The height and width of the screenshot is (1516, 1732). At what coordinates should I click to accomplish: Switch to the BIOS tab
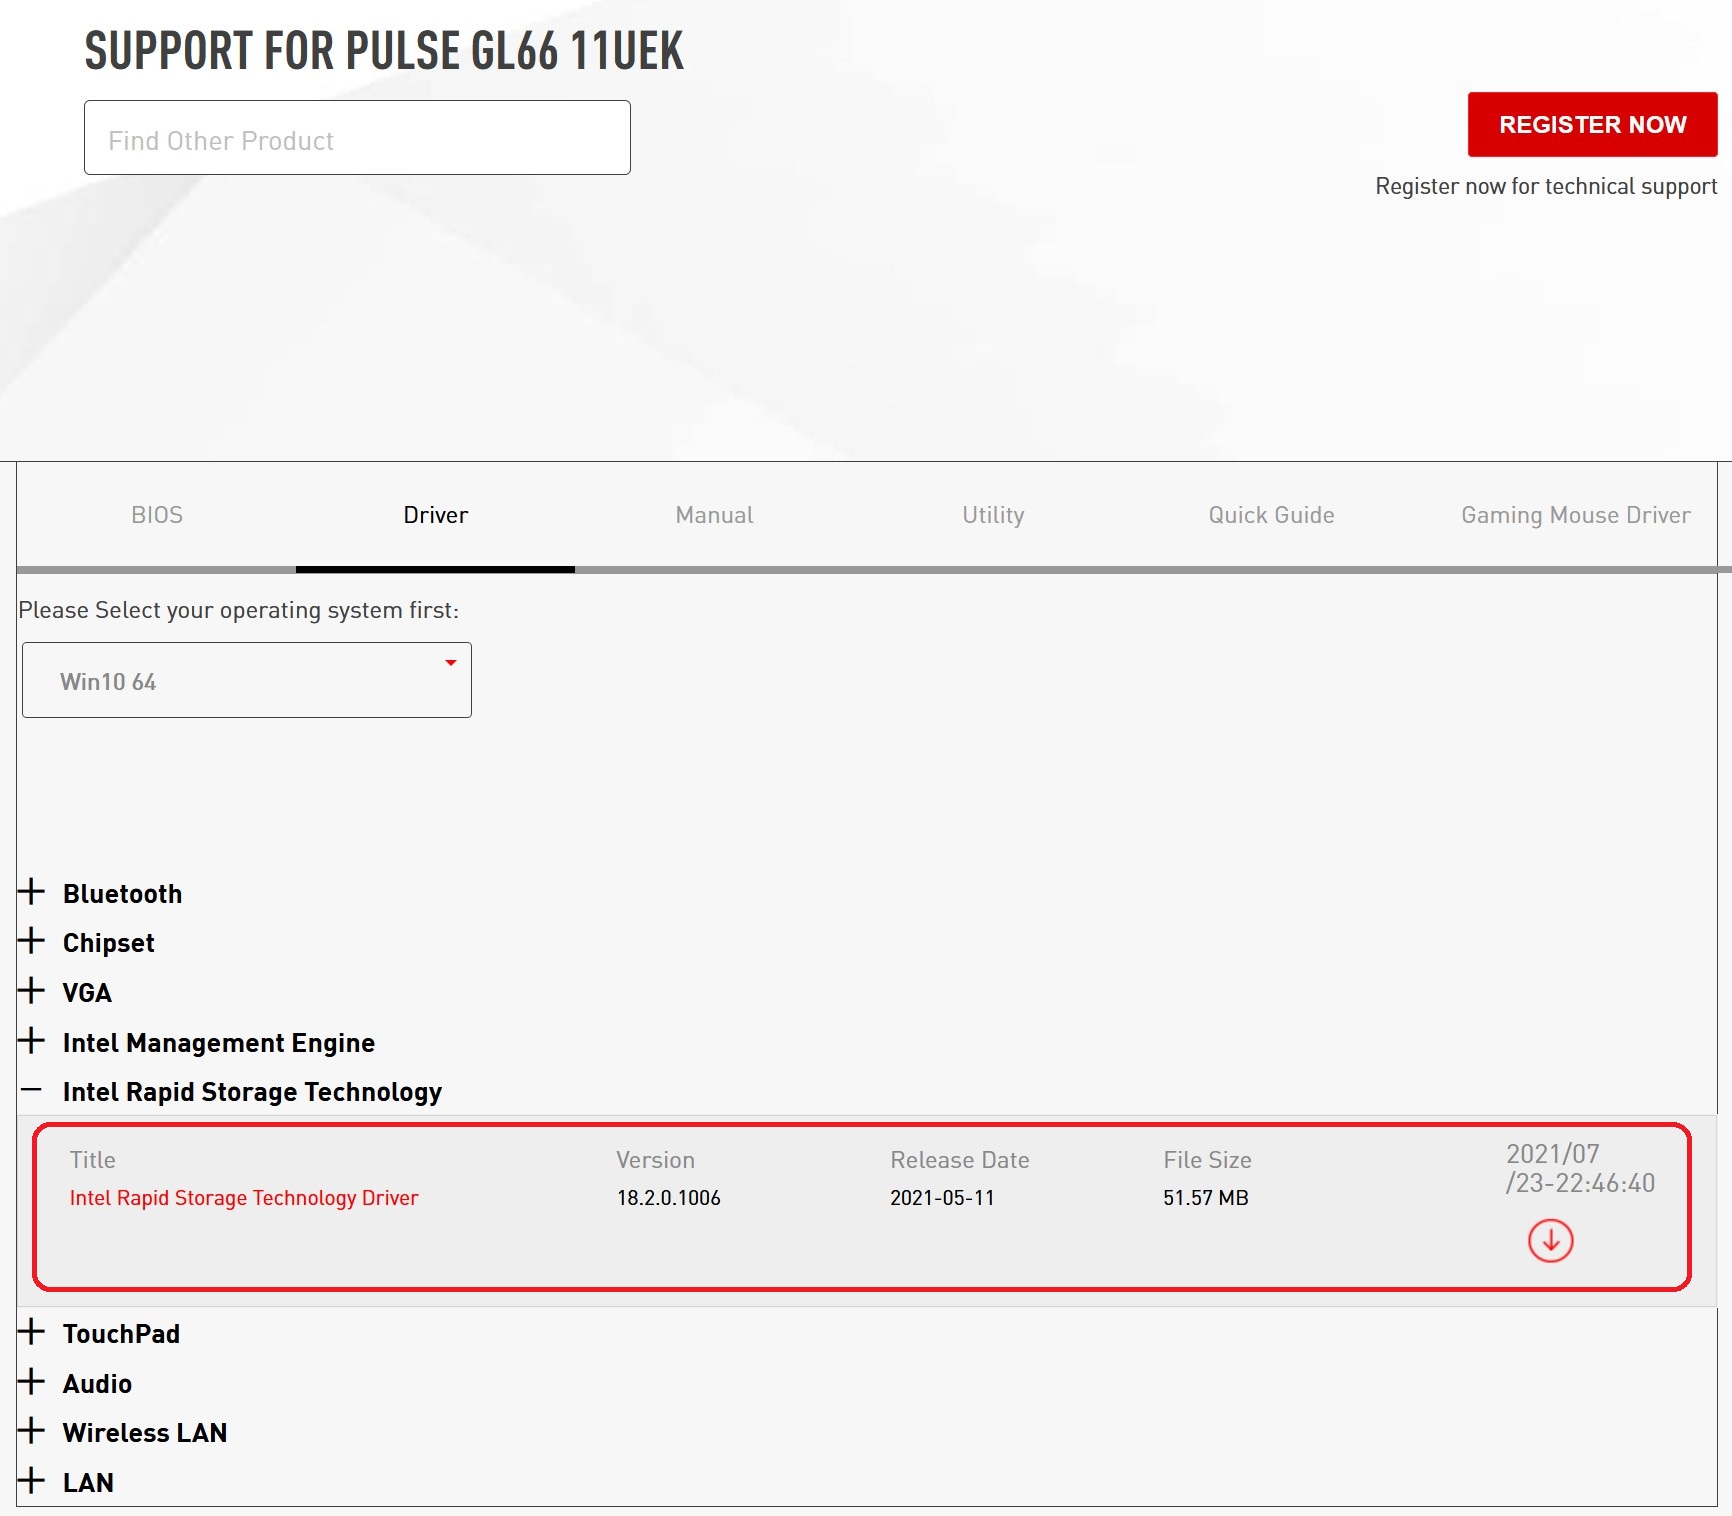(x=157, y=515)
